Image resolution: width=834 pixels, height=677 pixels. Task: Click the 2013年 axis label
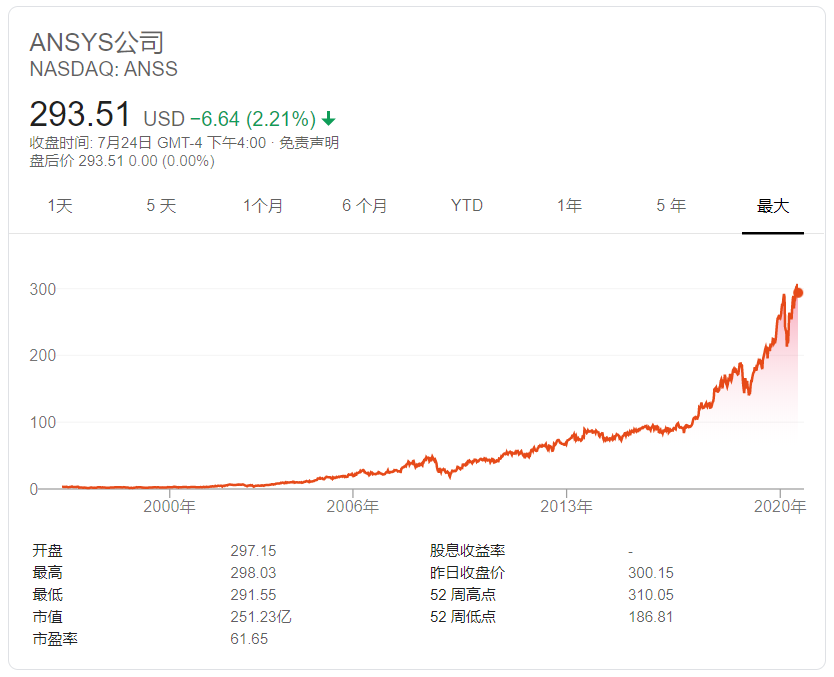coord(566,506)
